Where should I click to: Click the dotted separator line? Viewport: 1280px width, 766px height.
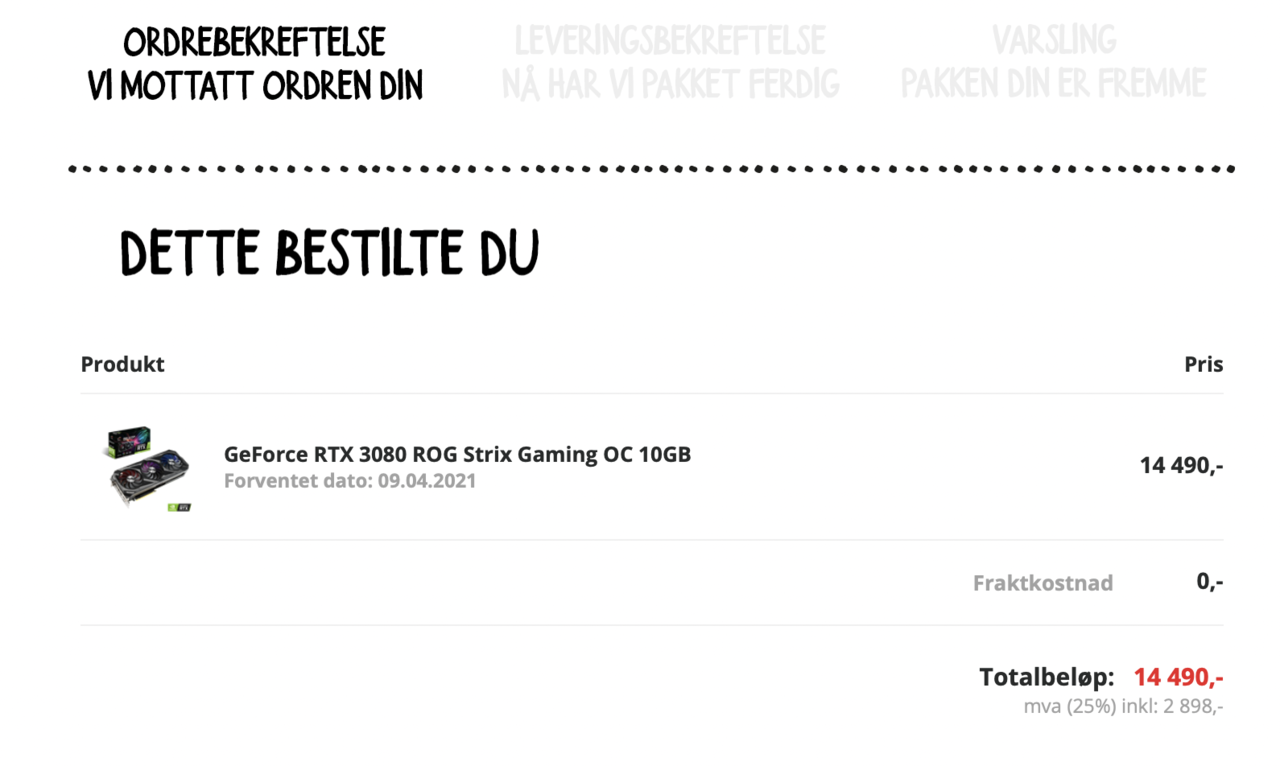(652, 169)
